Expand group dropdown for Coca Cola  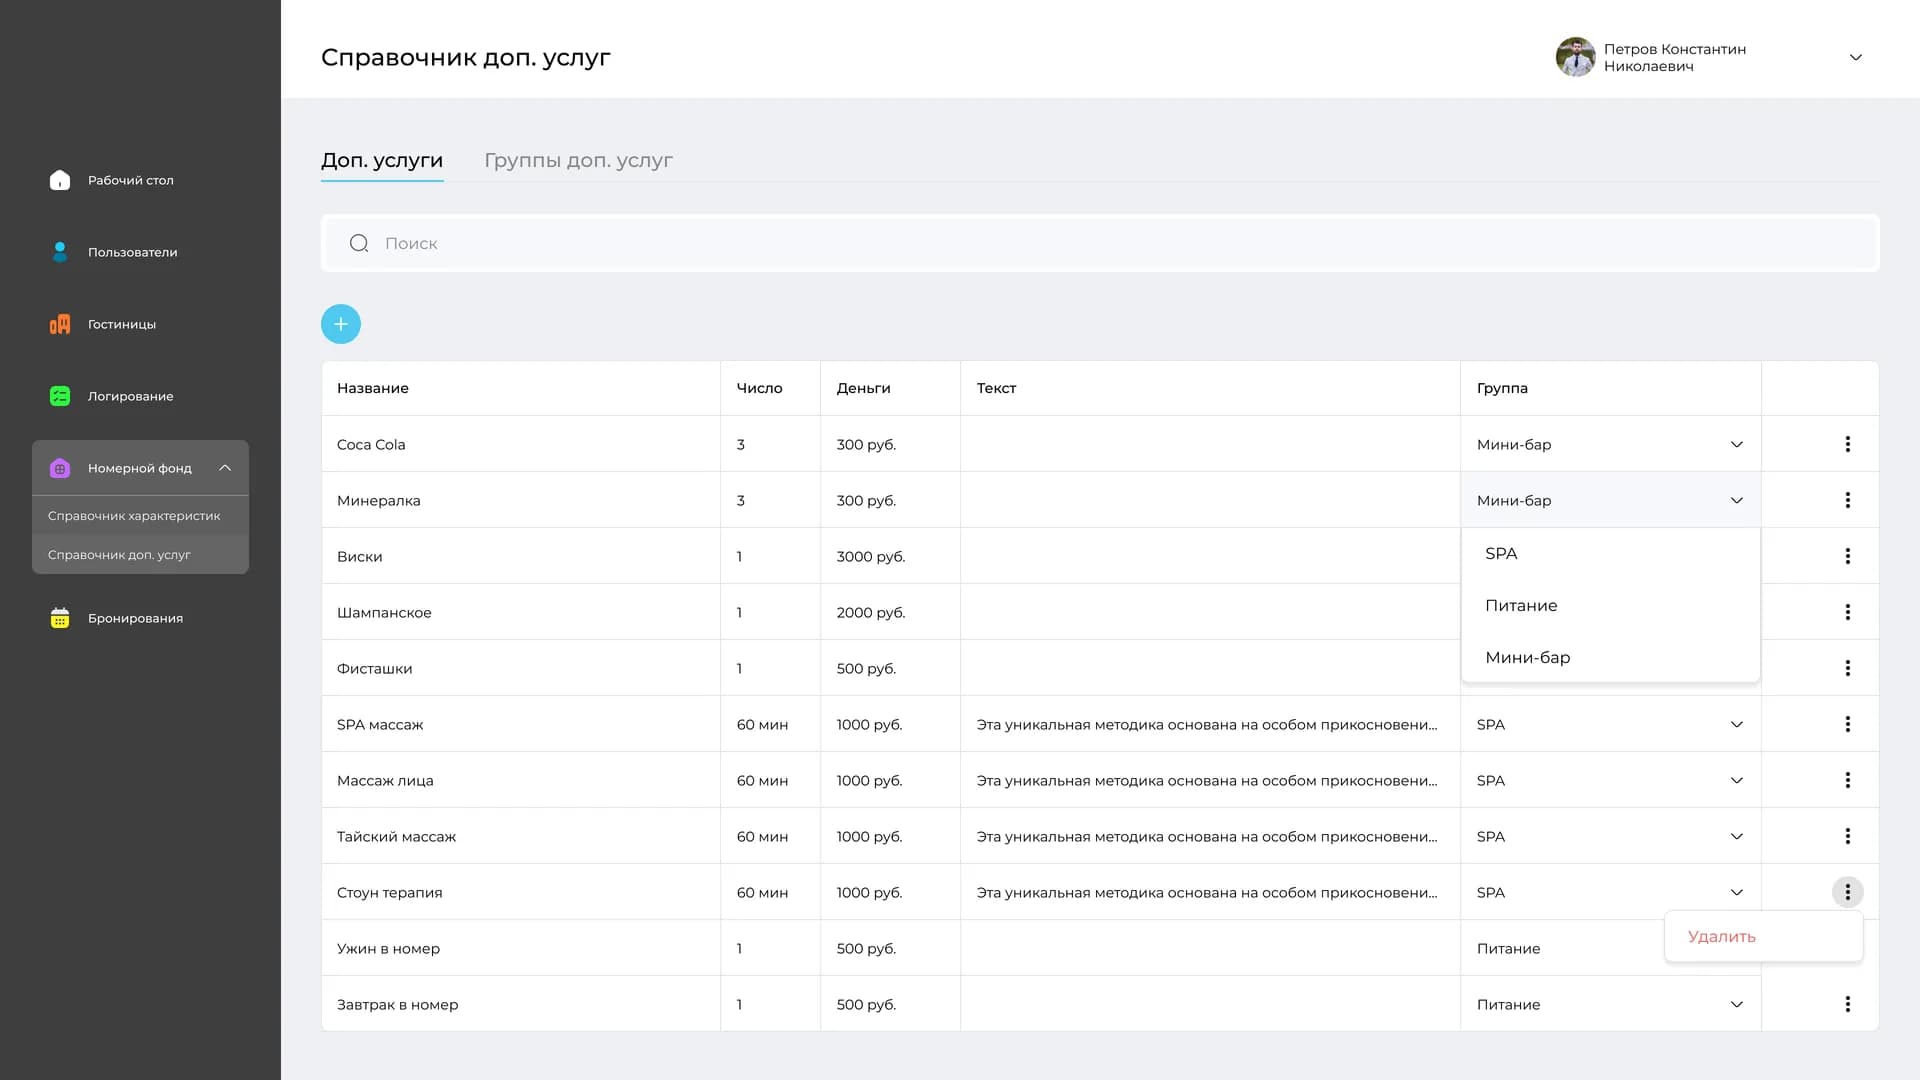pos(1736,444)
